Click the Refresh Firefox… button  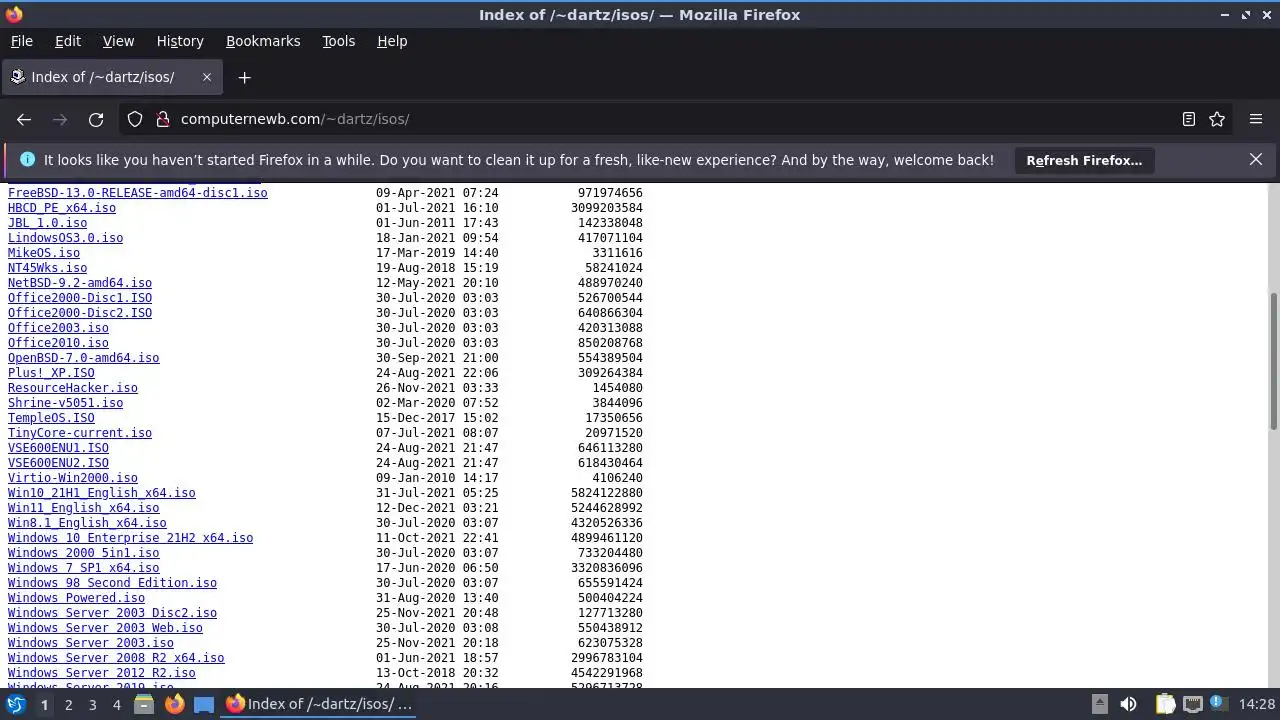pos(1084,160)
